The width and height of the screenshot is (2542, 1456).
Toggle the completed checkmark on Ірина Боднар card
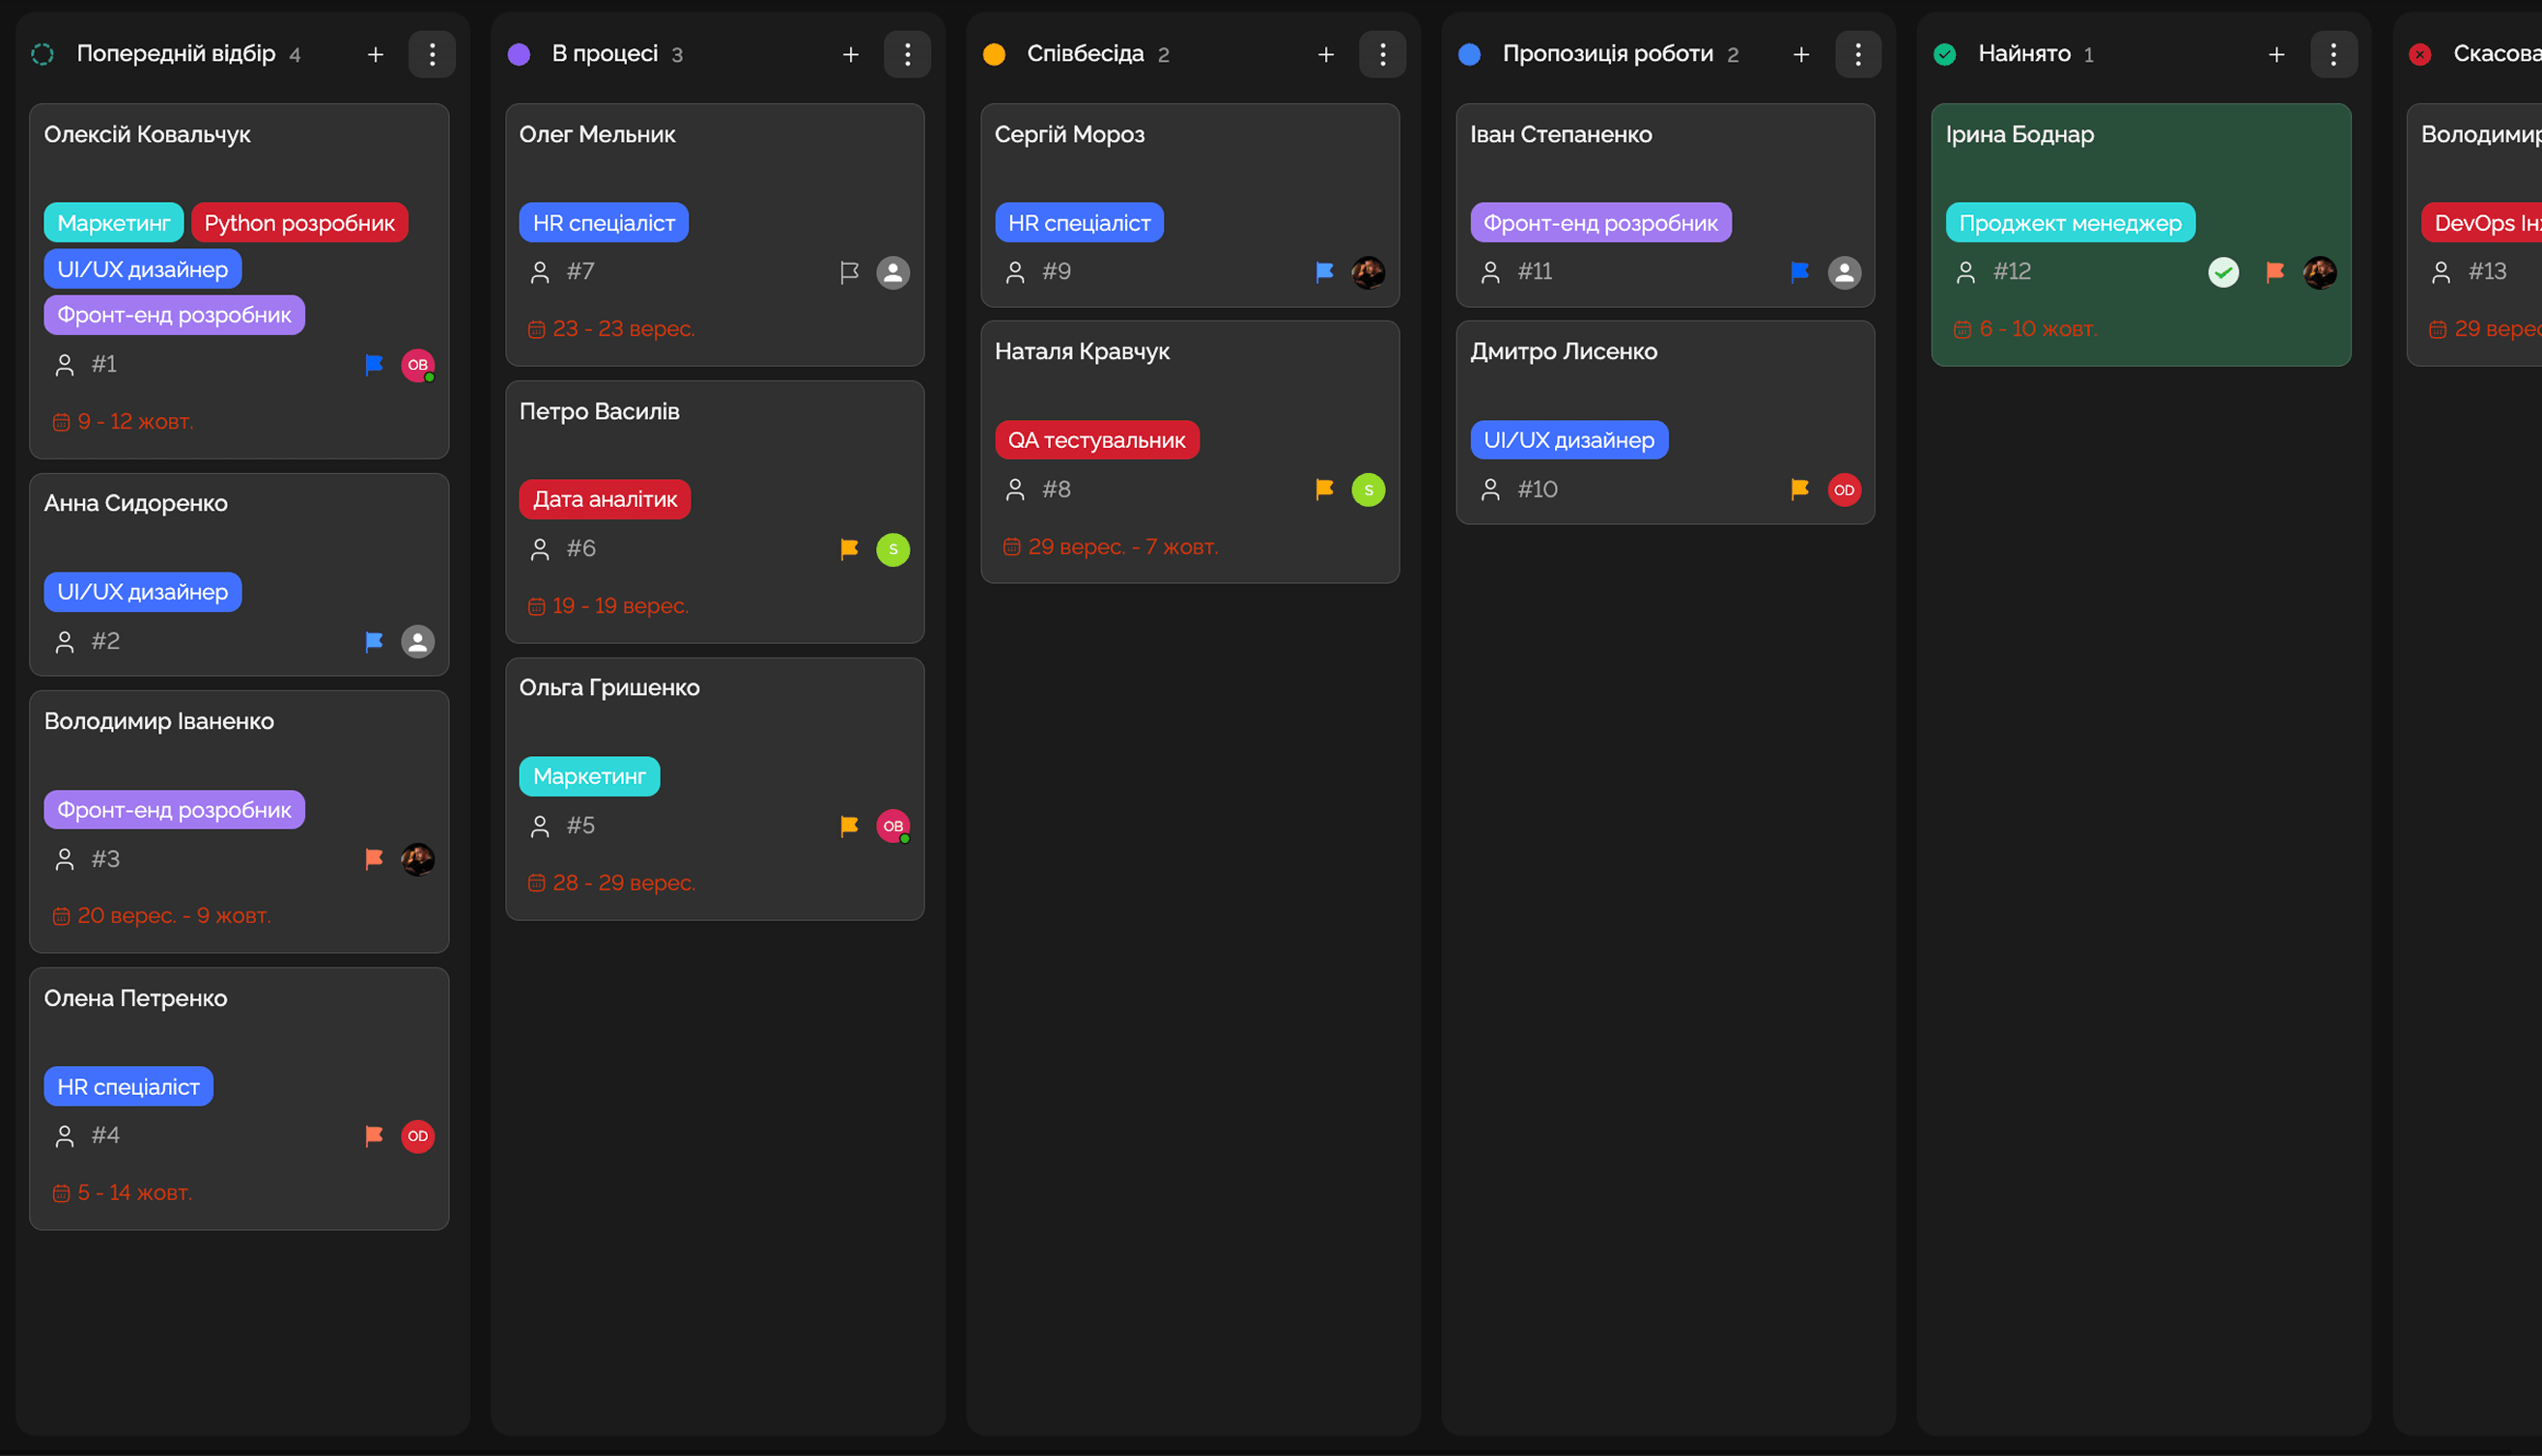(x=2223, y=272)
